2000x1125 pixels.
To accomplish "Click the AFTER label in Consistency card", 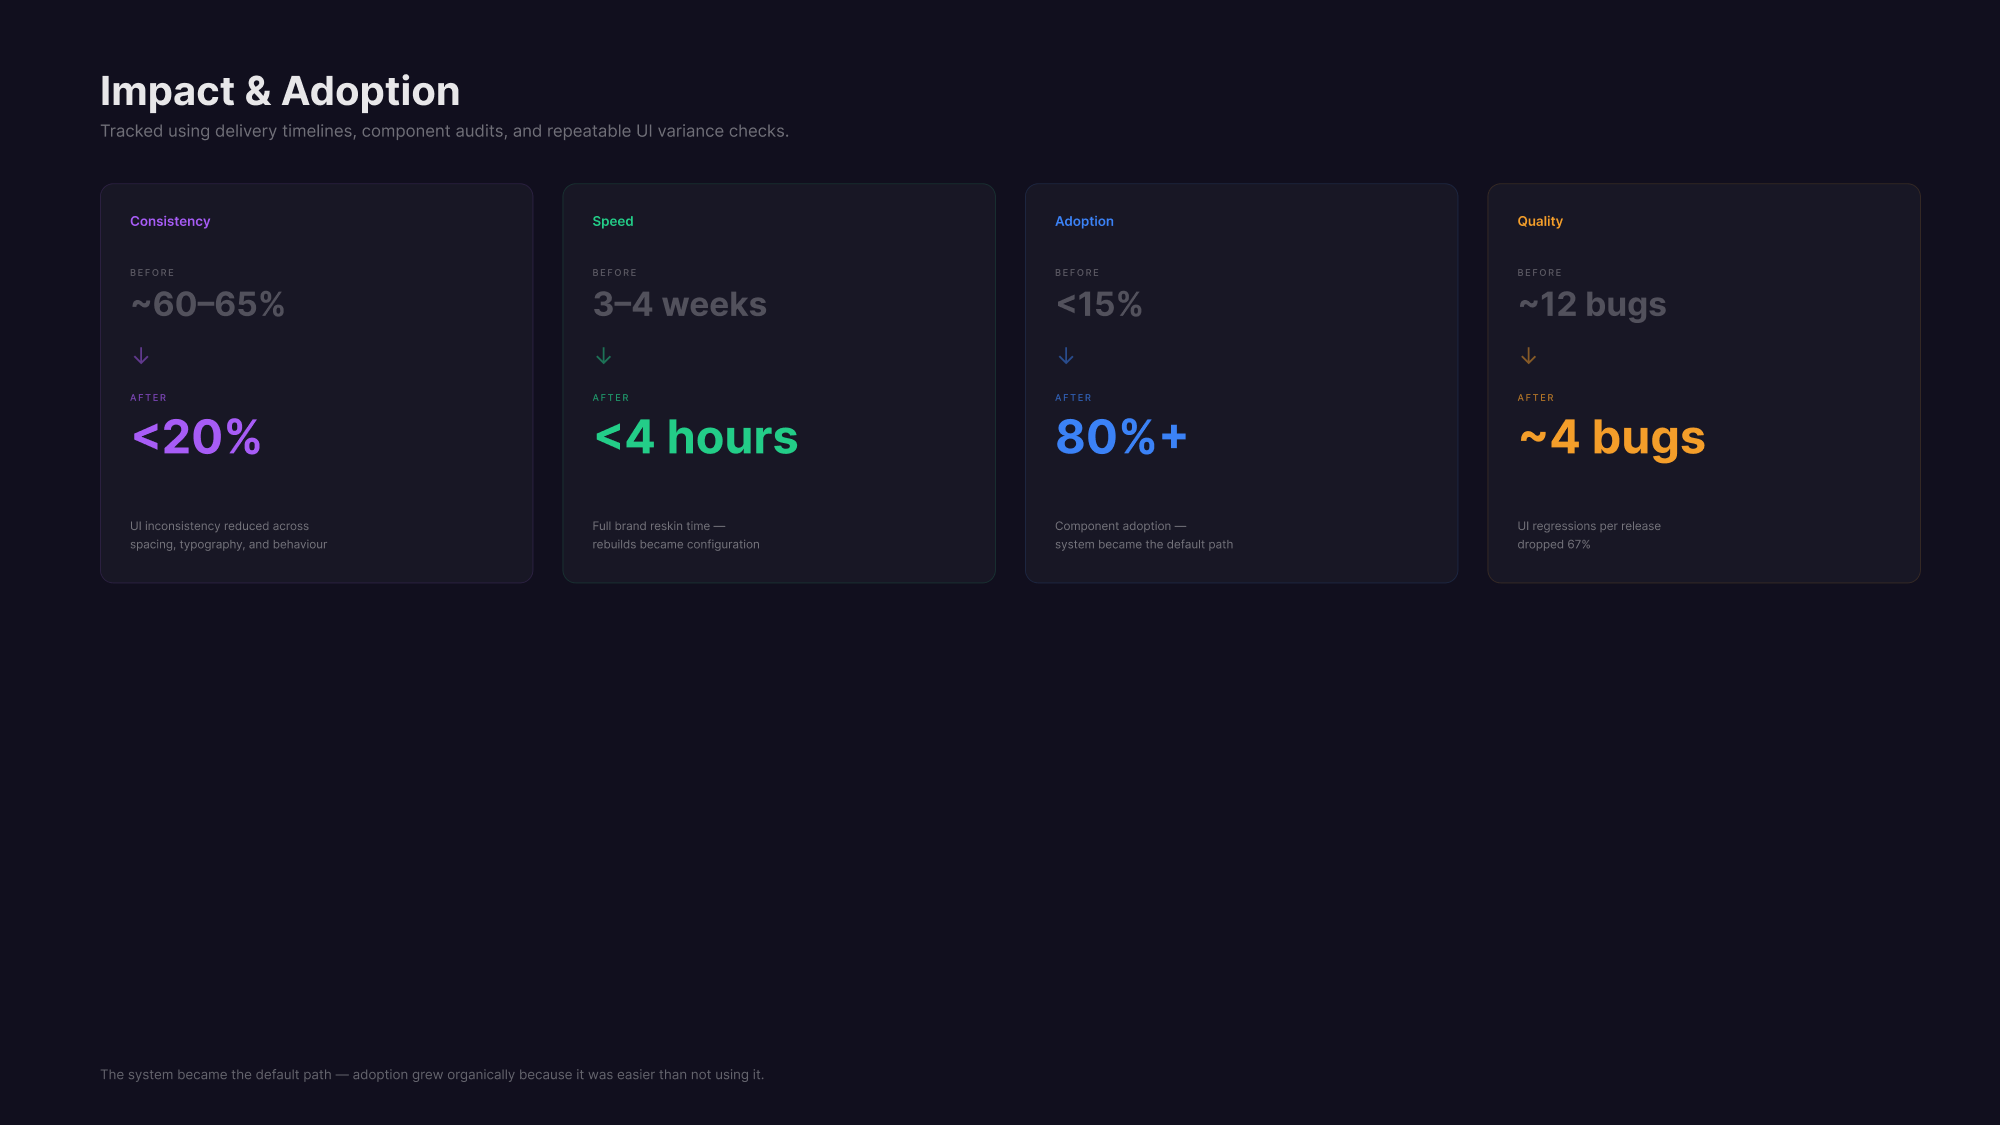I will 148,398.
